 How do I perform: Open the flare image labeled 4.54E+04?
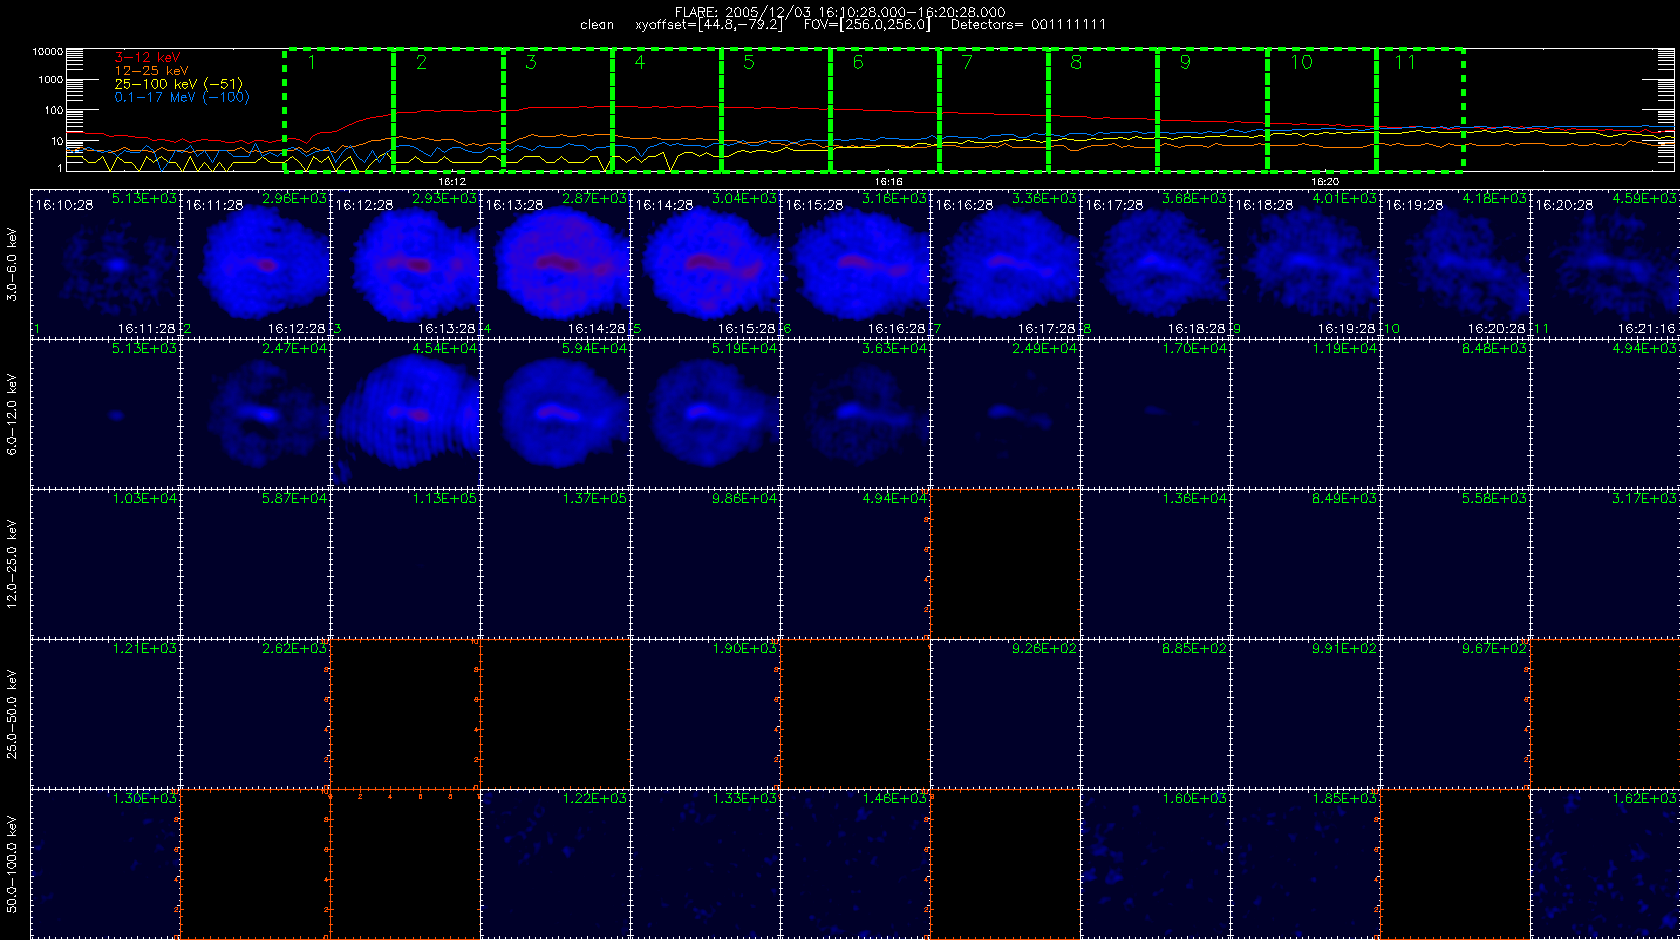point(405,414)
